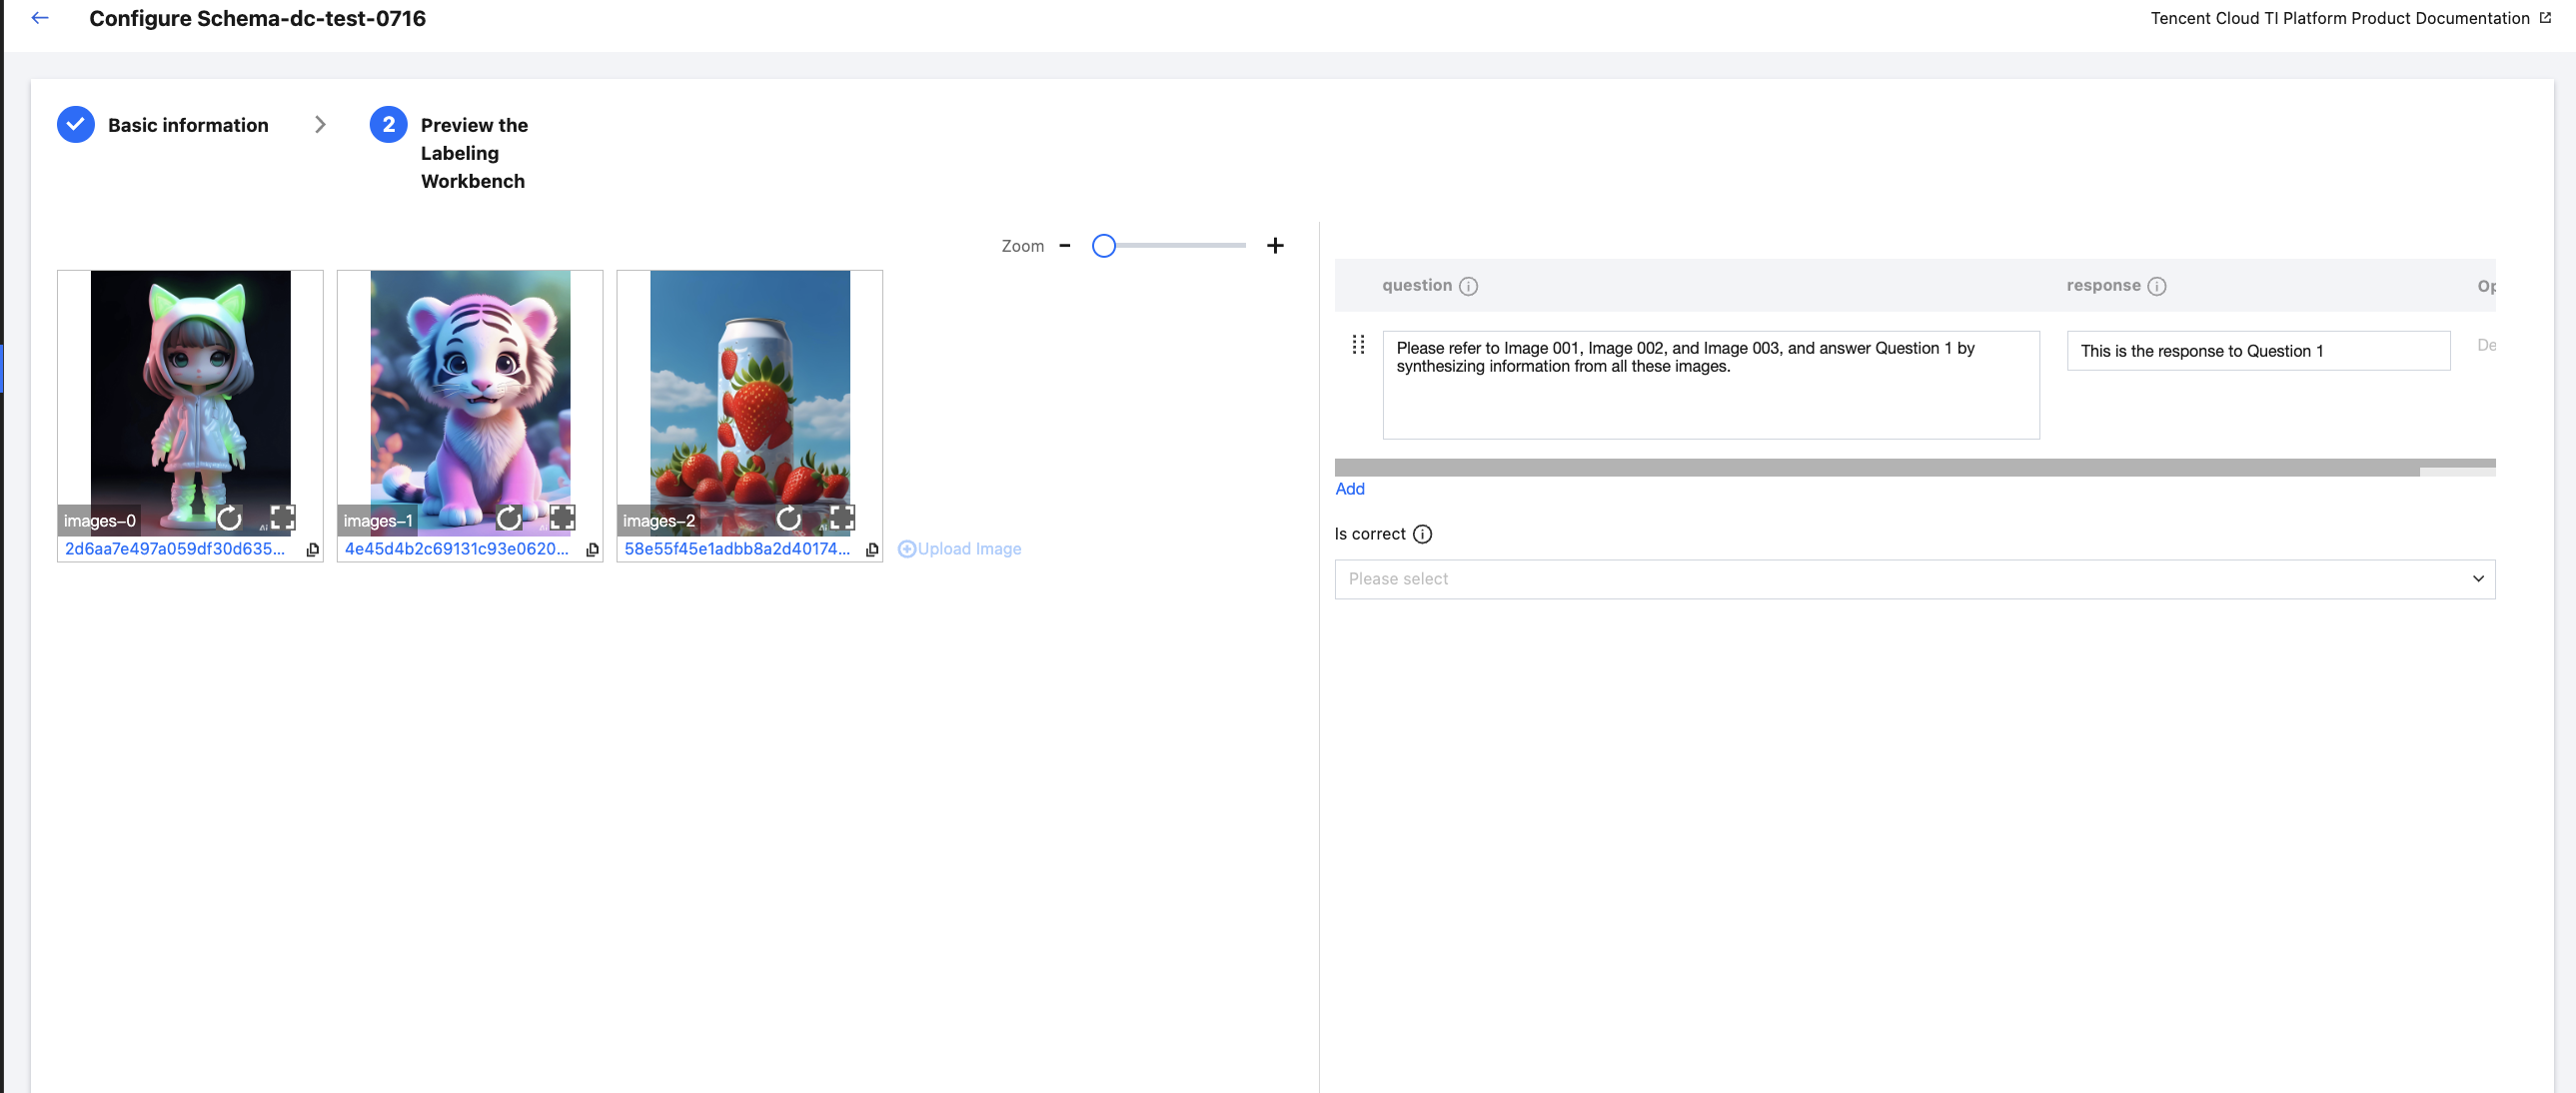Rotate the images-0 thumbnail
This screenshot has height=1093, width=2576.
click(x=229, y=518)
